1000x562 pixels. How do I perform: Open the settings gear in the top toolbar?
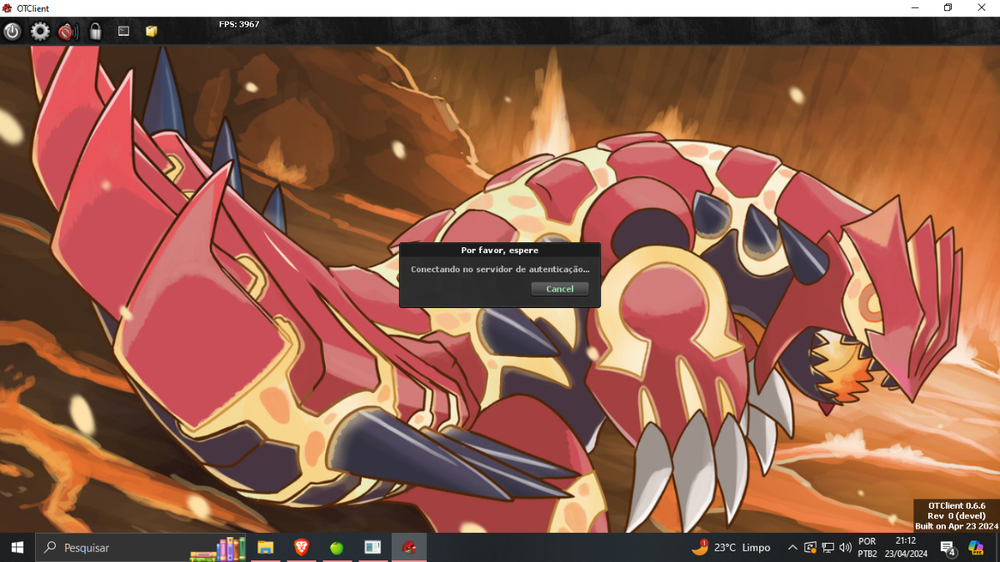(40, 31)
